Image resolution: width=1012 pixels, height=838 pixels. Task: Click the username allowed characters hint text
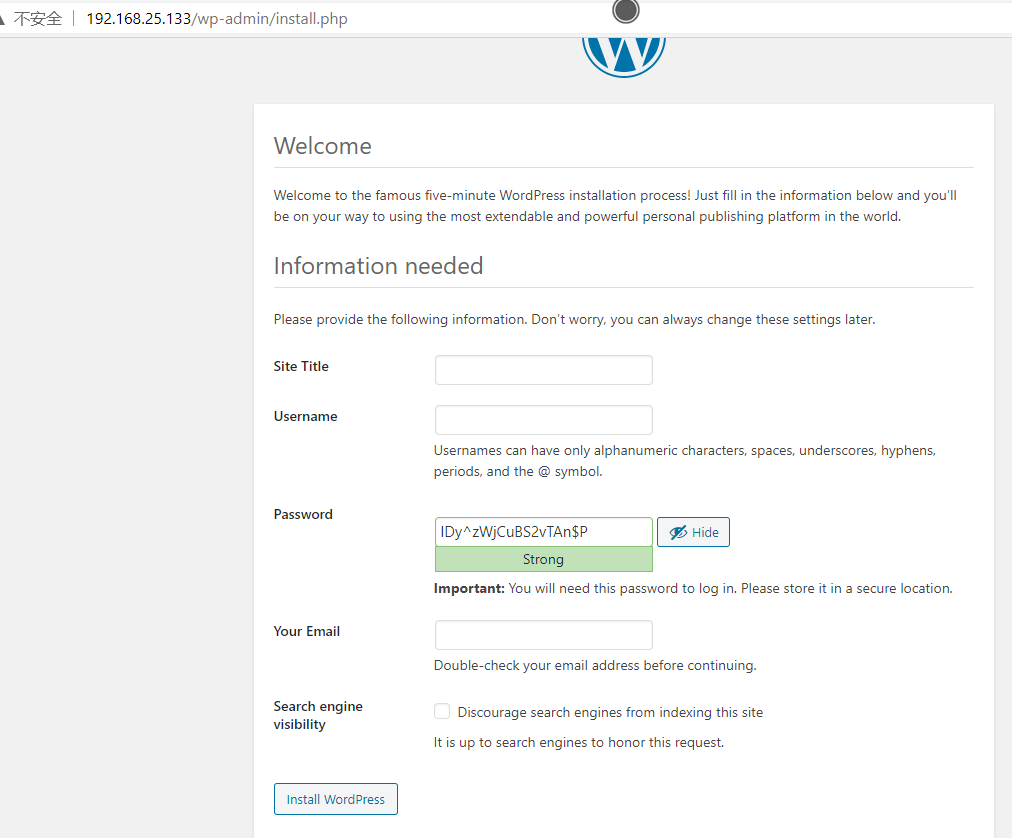point(684,461)
